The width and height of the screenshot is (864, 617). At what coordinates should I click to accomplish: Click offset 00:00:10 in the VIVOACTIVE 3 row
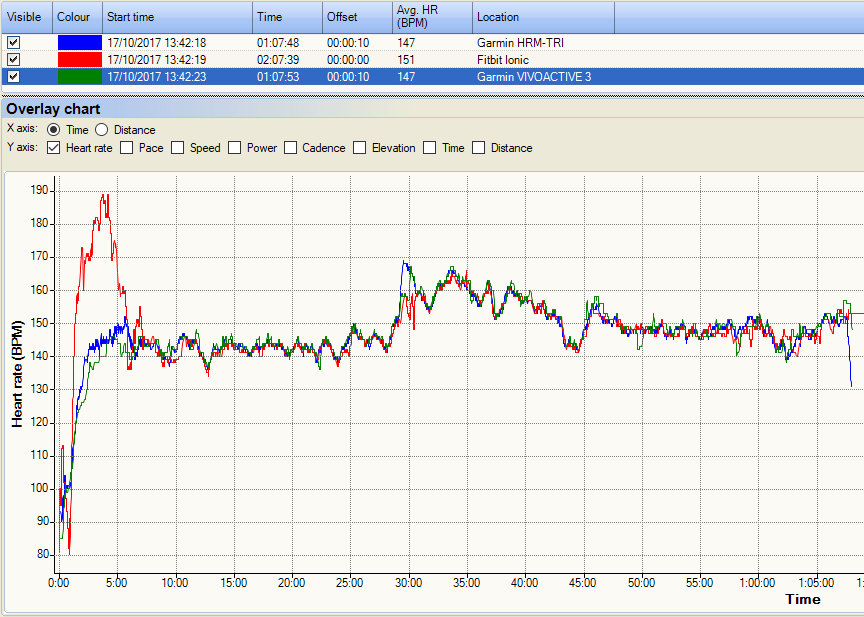pyautogui.click(x=348, y=77)
